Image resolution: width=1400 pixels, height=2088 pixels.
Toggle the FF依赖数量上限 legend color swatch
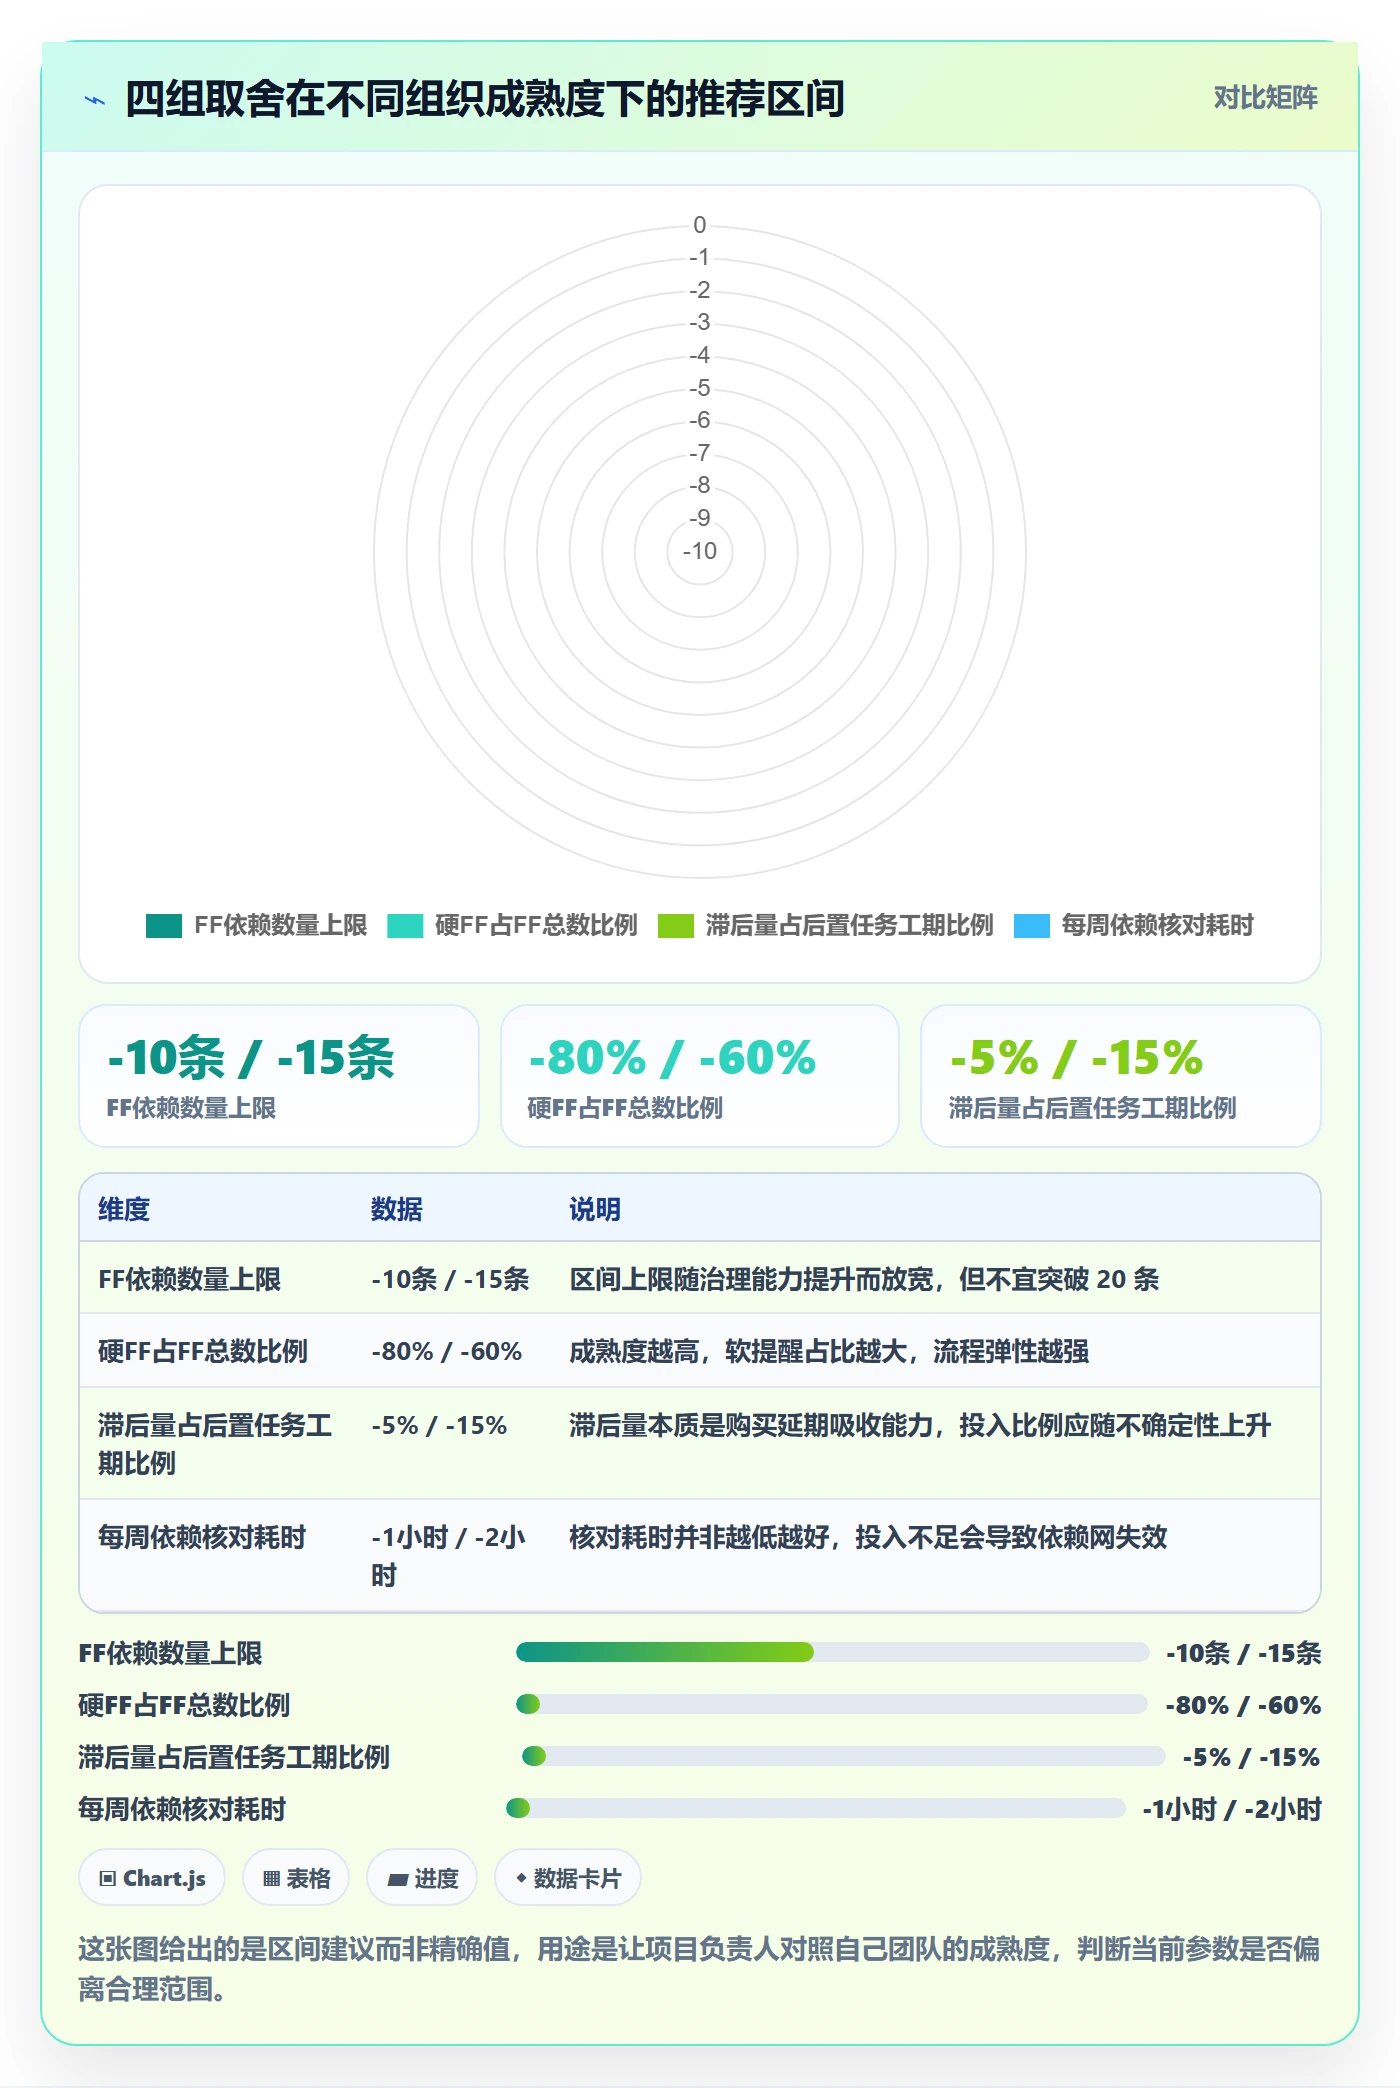(164, 926)
